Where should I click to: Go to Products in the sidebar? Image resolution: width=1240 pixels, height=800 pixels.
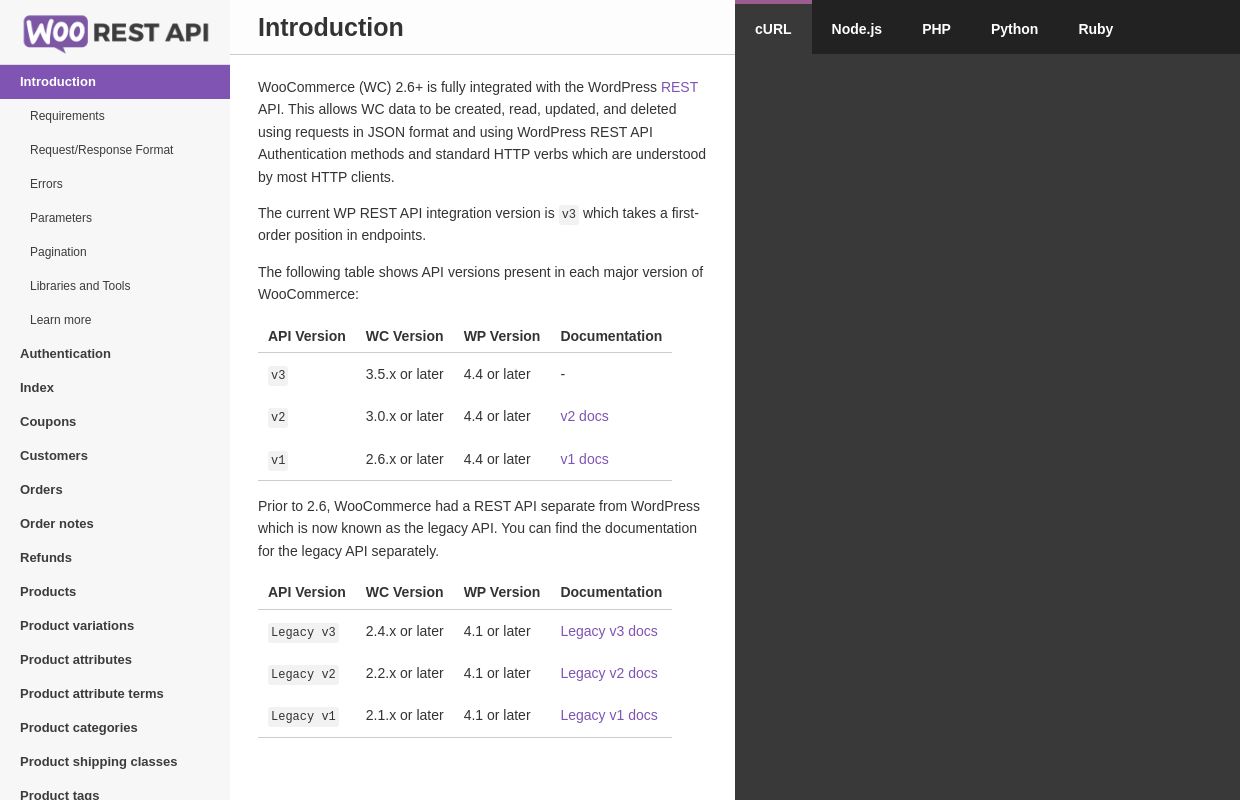pos(115,592)
